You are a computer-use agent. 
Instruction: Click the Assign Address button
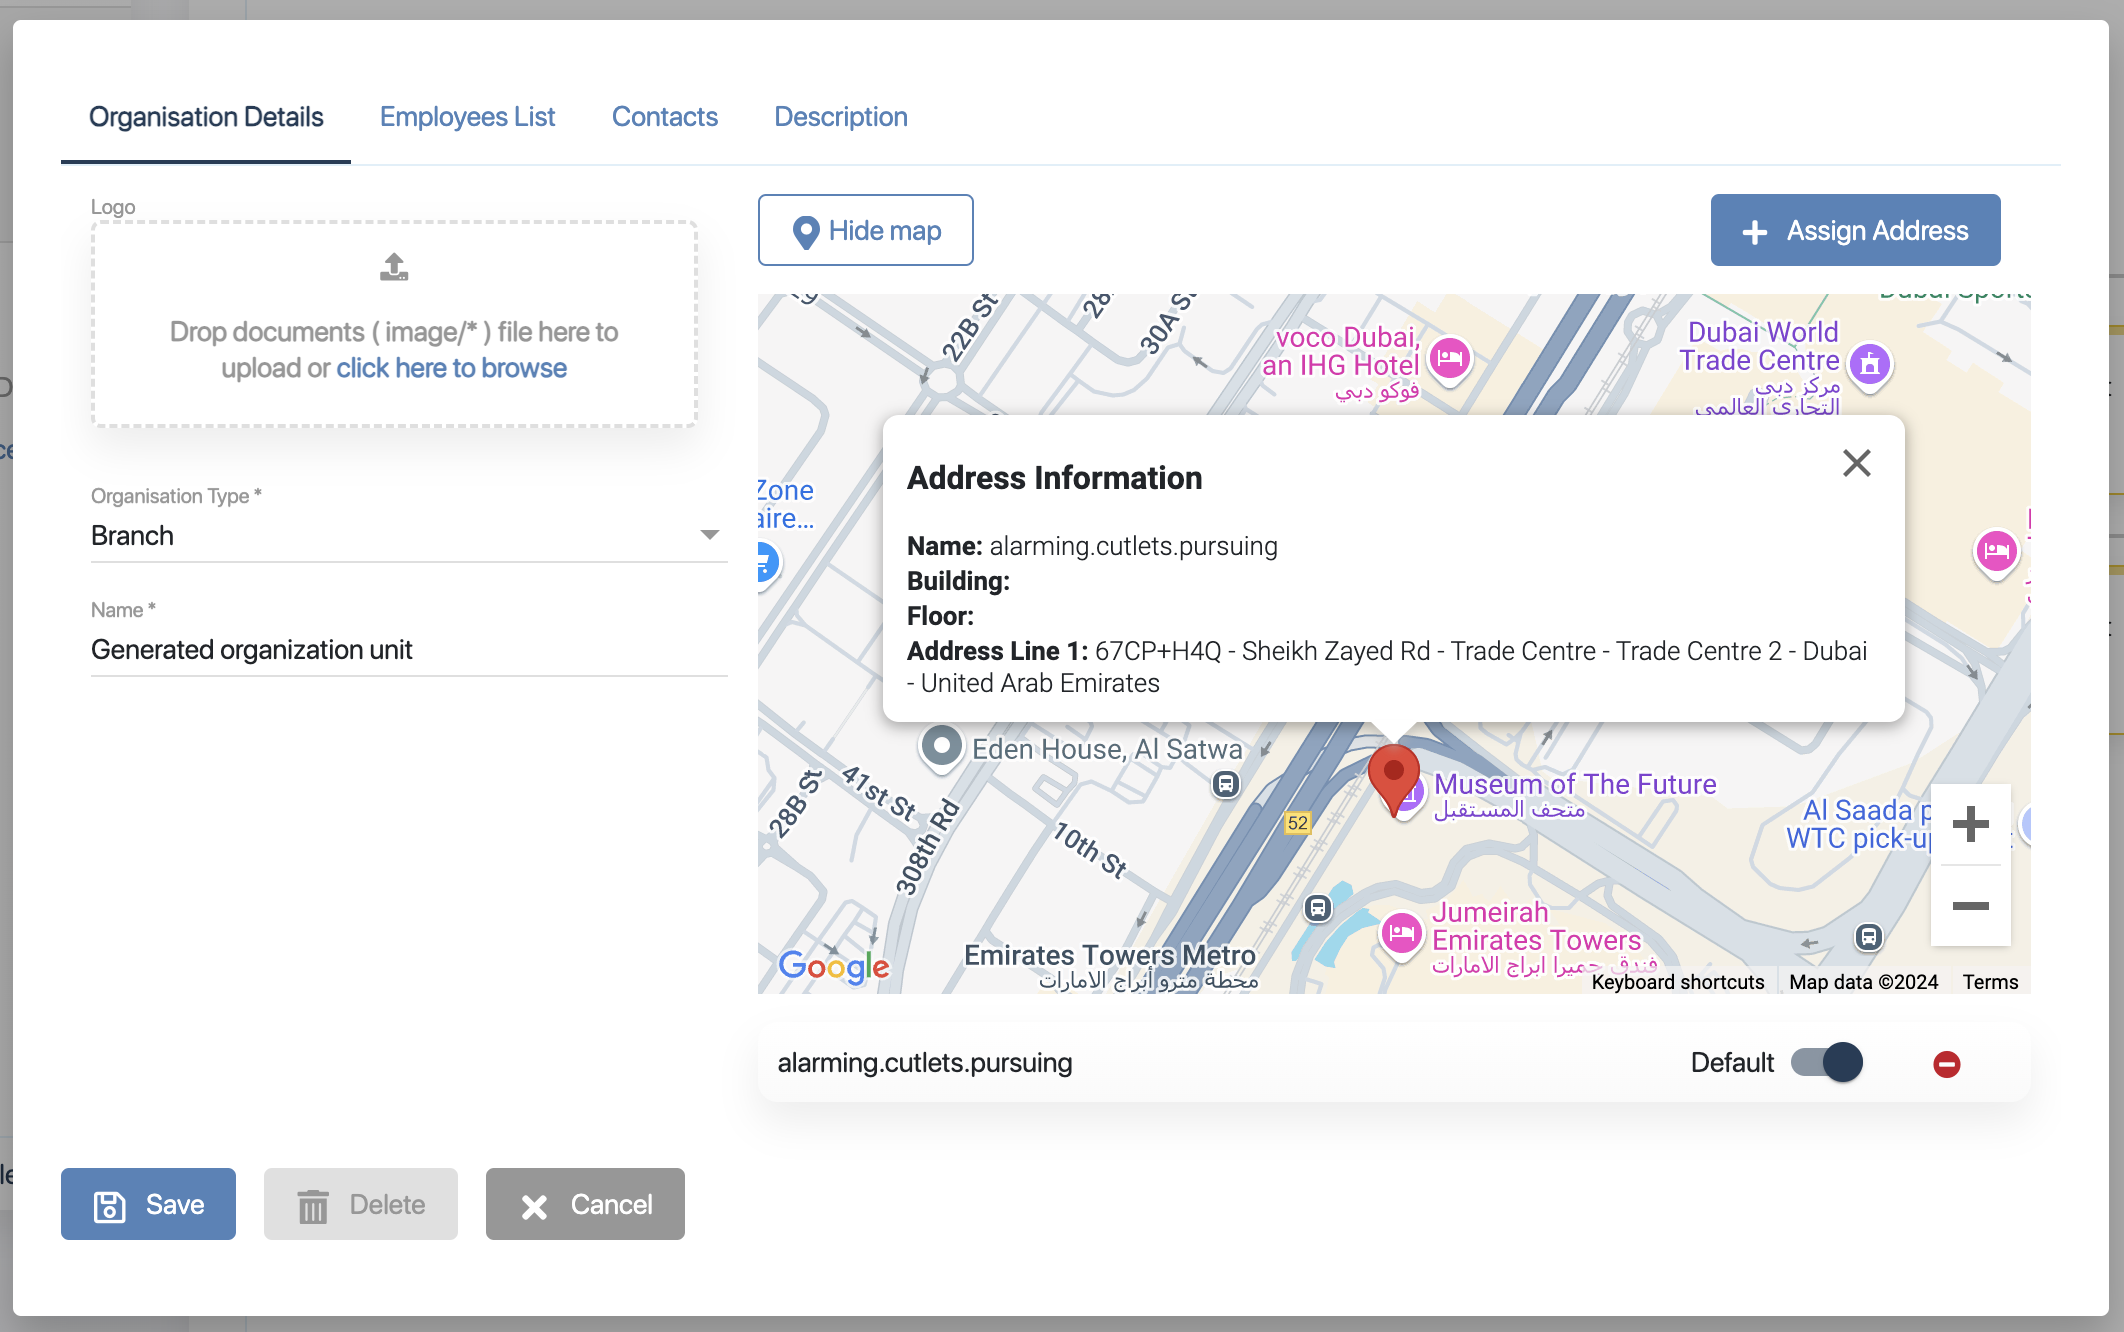click(1855, 230)
